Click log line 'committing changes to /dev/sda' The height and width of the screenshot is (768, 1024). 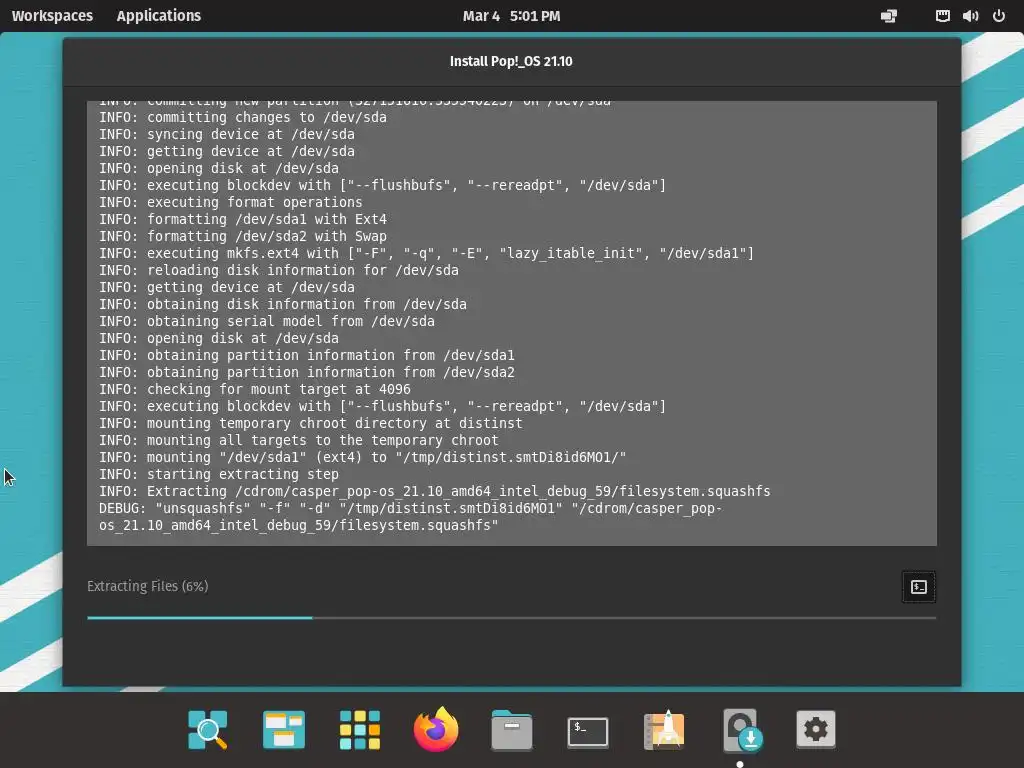pos(243,118)
